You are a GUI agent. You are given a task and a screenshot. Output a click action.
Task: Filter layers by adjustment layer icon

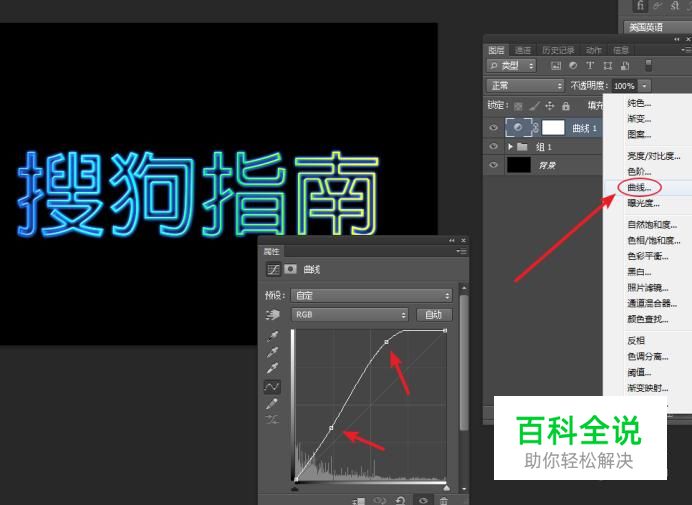click(573, 66)
